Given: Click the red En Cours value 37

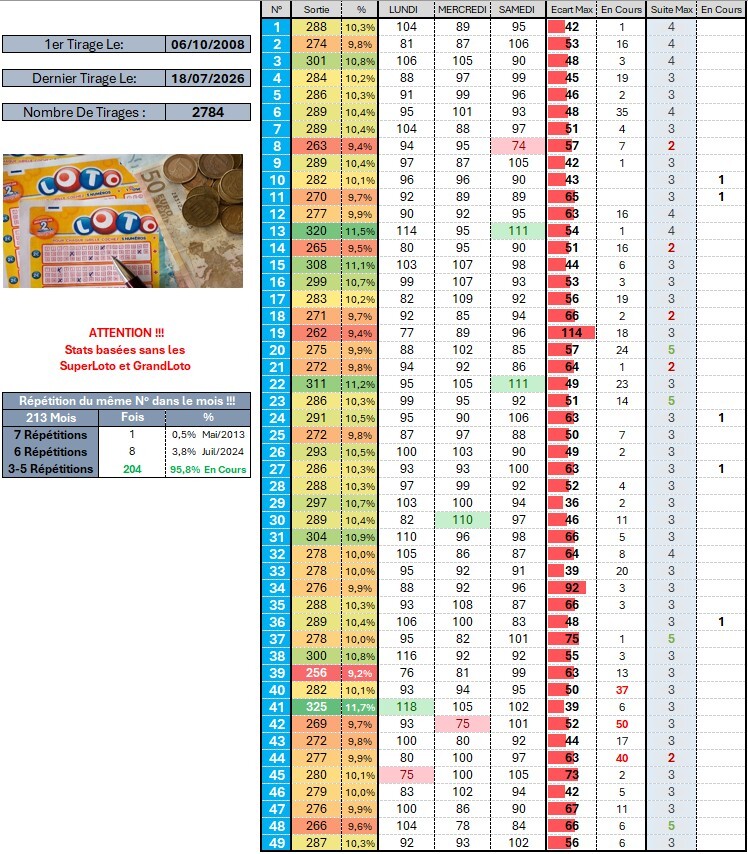Looking at the screenshot, I should 622,690.
